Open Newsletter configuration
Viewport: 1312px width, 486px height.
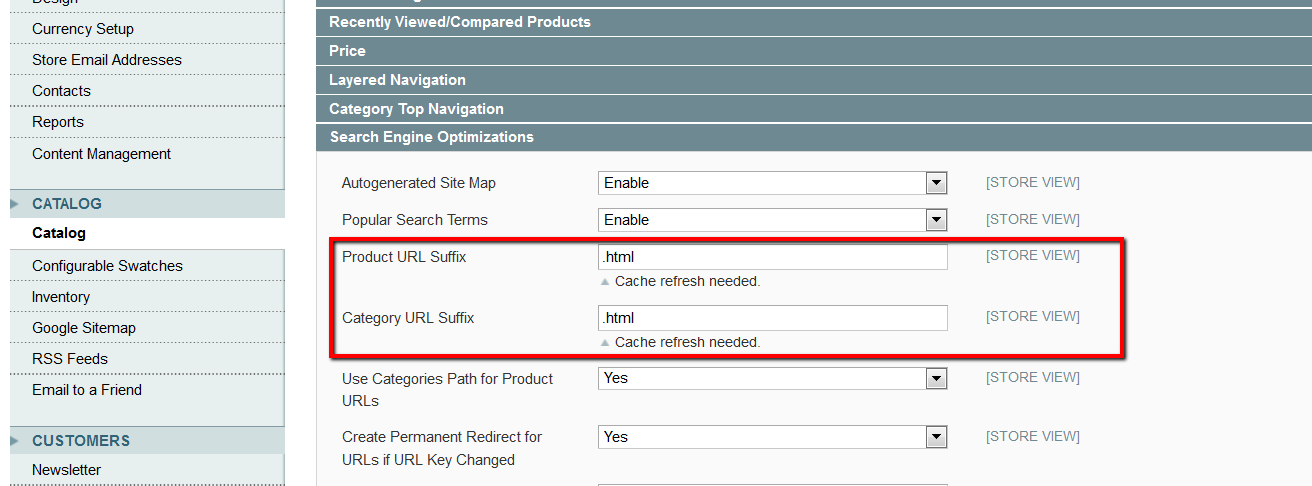pyautogui.click(x=66, y=470)
